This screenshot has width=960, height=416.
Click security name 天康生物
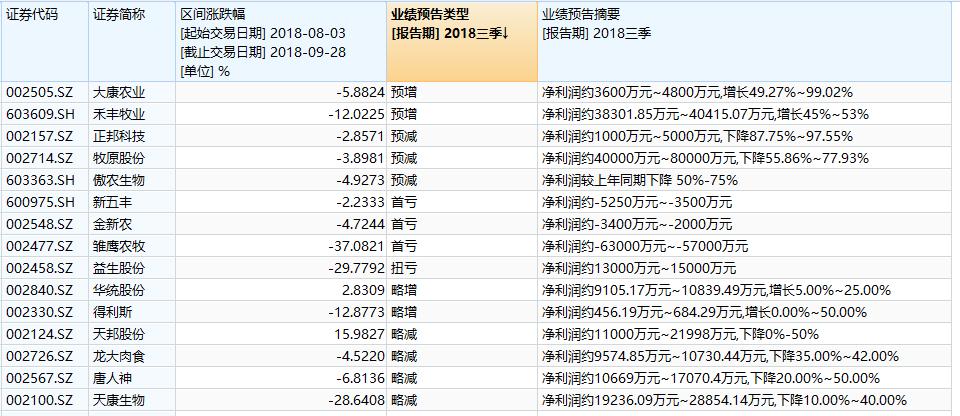119,401
